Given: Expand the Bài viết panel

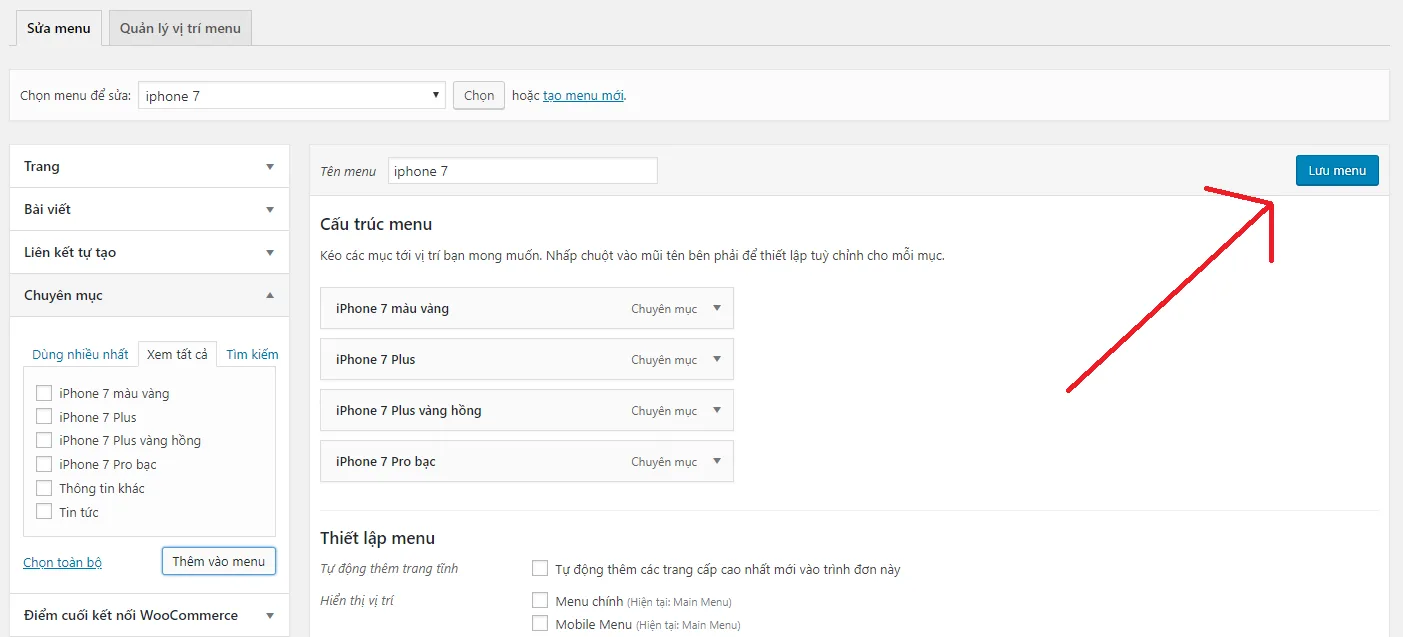Looking at the screenshot, I should [x=149, y=209].
